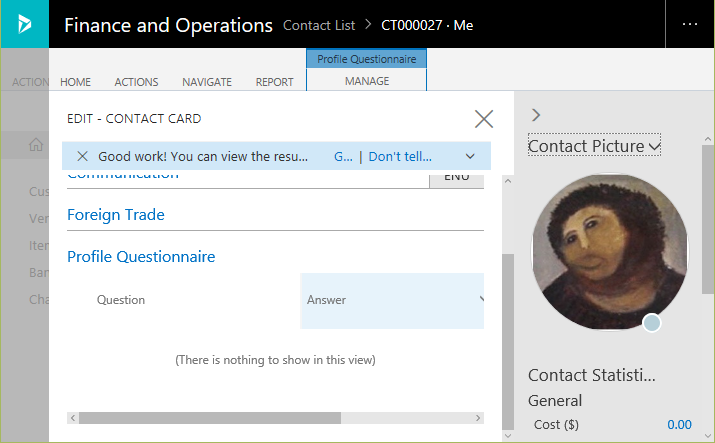Viewport: 715px width, 443px height.
Task: Close the Edit Contact Card dialog
Action: tap(484, 119)
